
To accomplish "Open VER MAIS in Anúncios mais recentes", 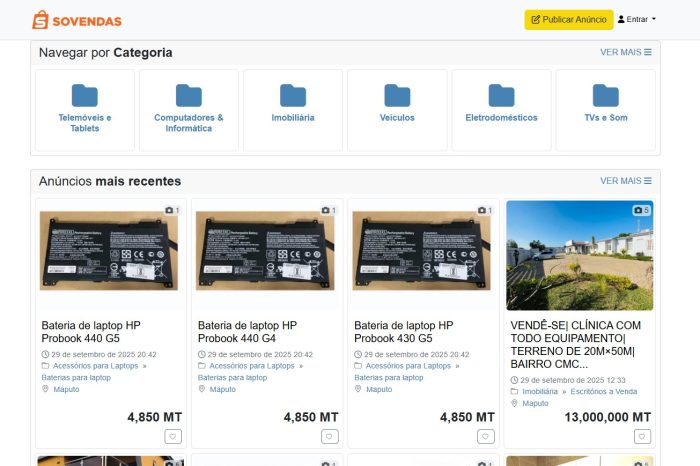I will click(x=625, y=181).
